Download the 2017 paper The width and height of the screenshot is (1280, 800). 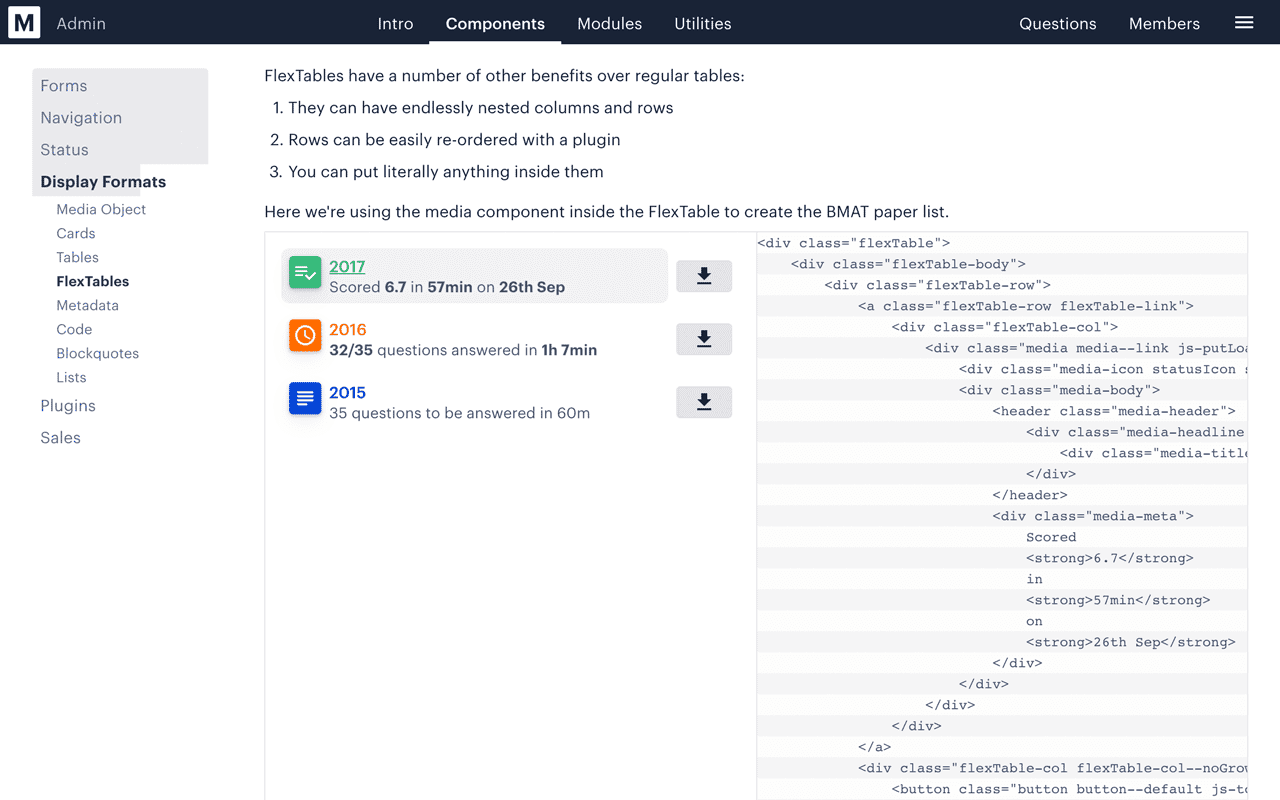704,276
